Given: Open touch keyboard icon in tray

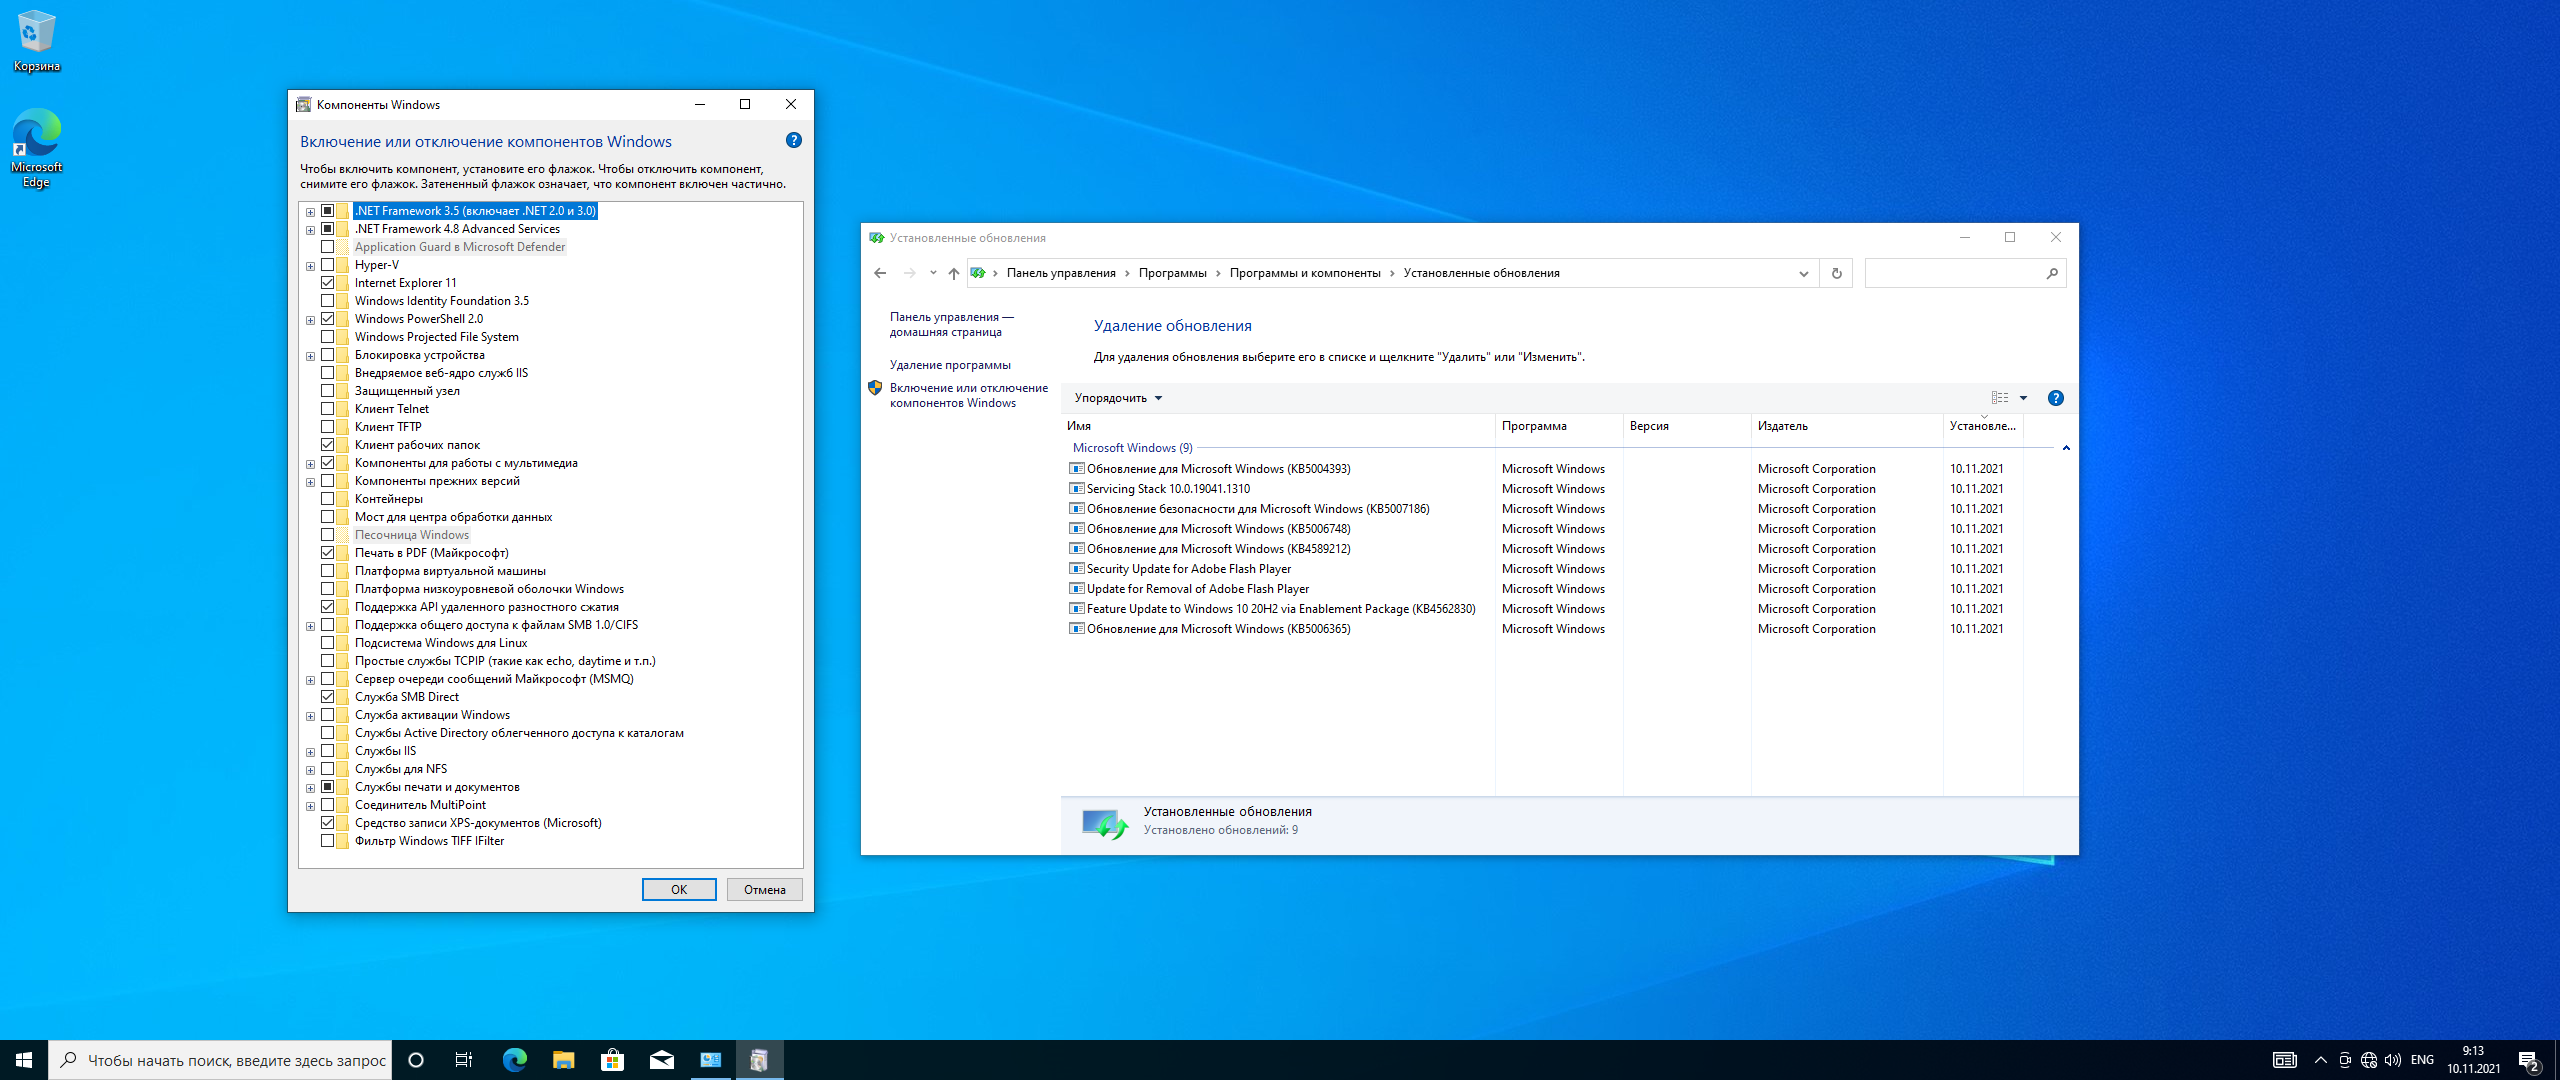Looking at the screenshot, I should [x=2285, y=1060].
